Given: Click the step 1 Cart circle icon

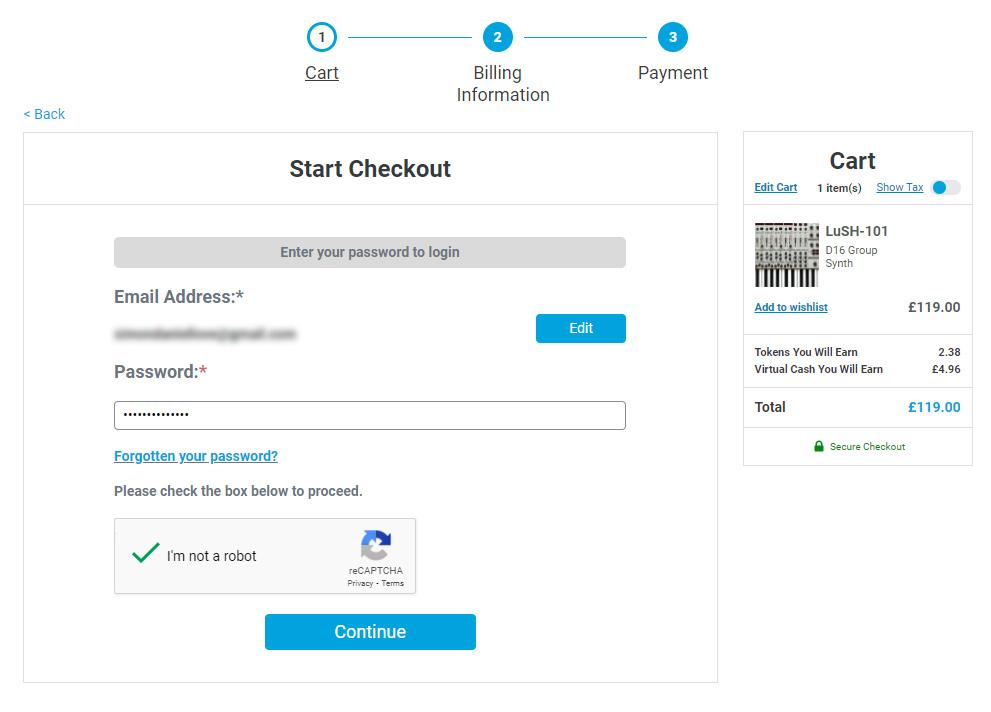Looking at the screenshot, I should (x=321, y=36).
